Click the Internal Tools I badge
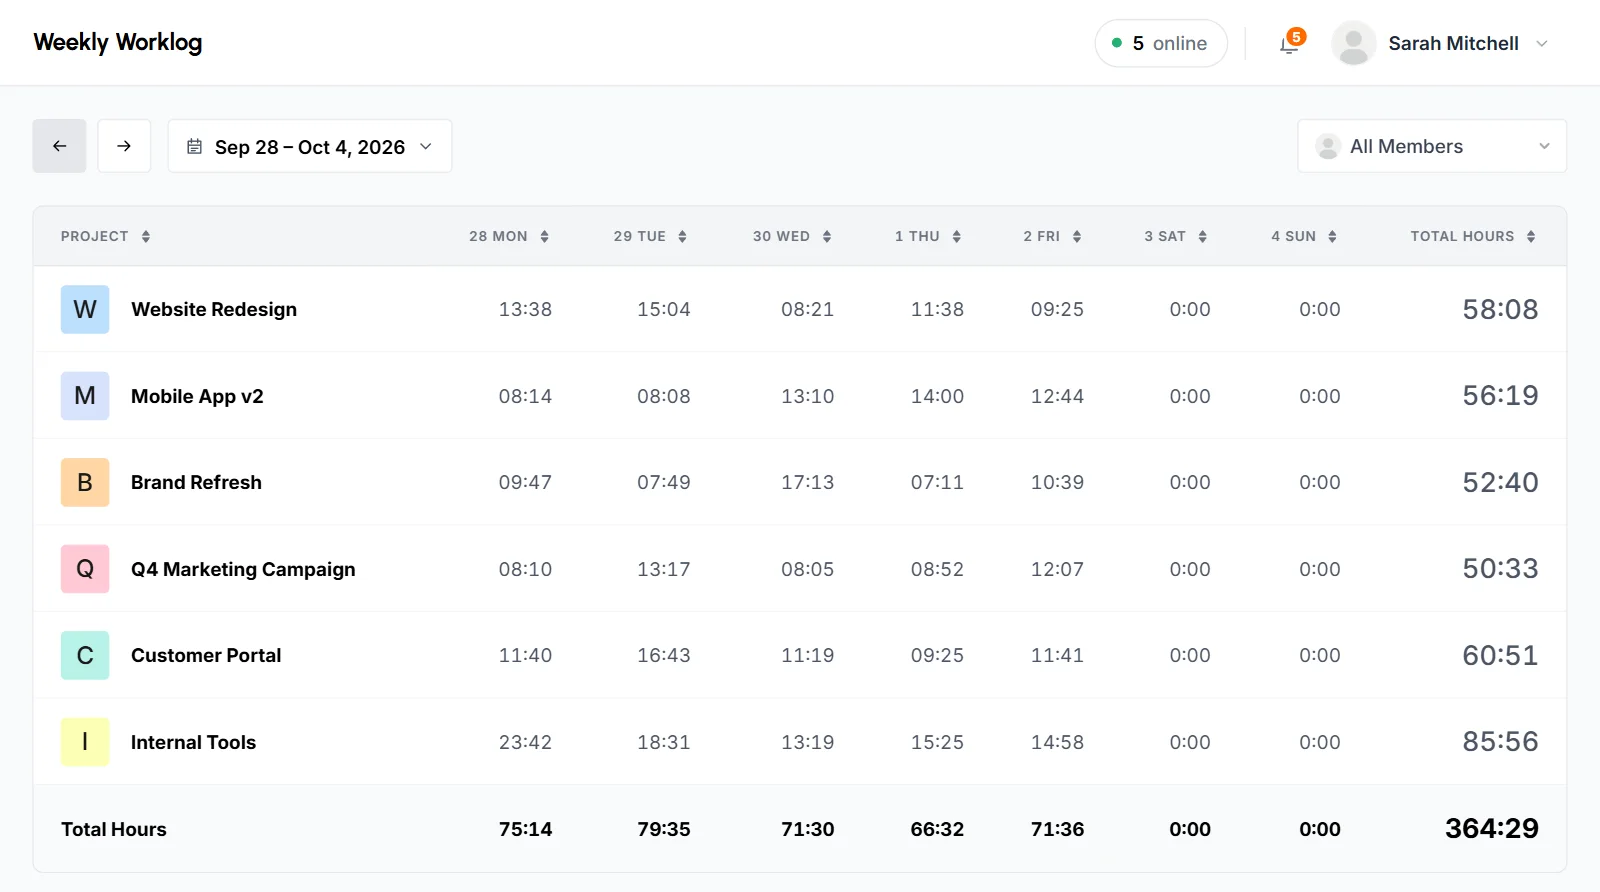The height and width of the screenshot is (892, 1600). click(85, 742)
